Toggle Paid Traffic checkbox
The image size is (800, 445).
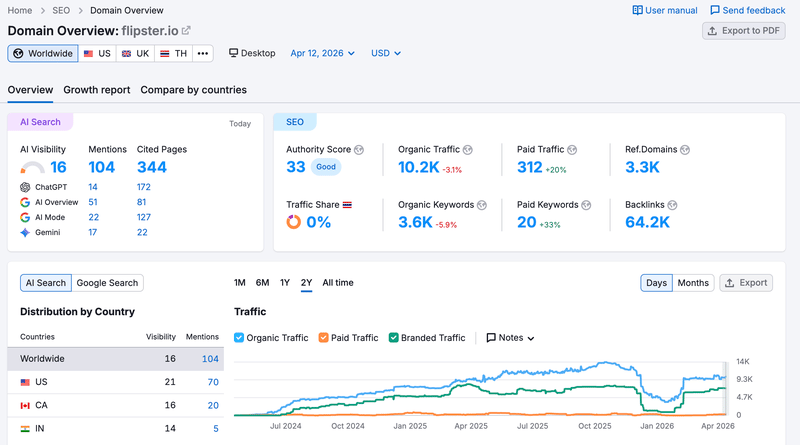coord(323,338)
